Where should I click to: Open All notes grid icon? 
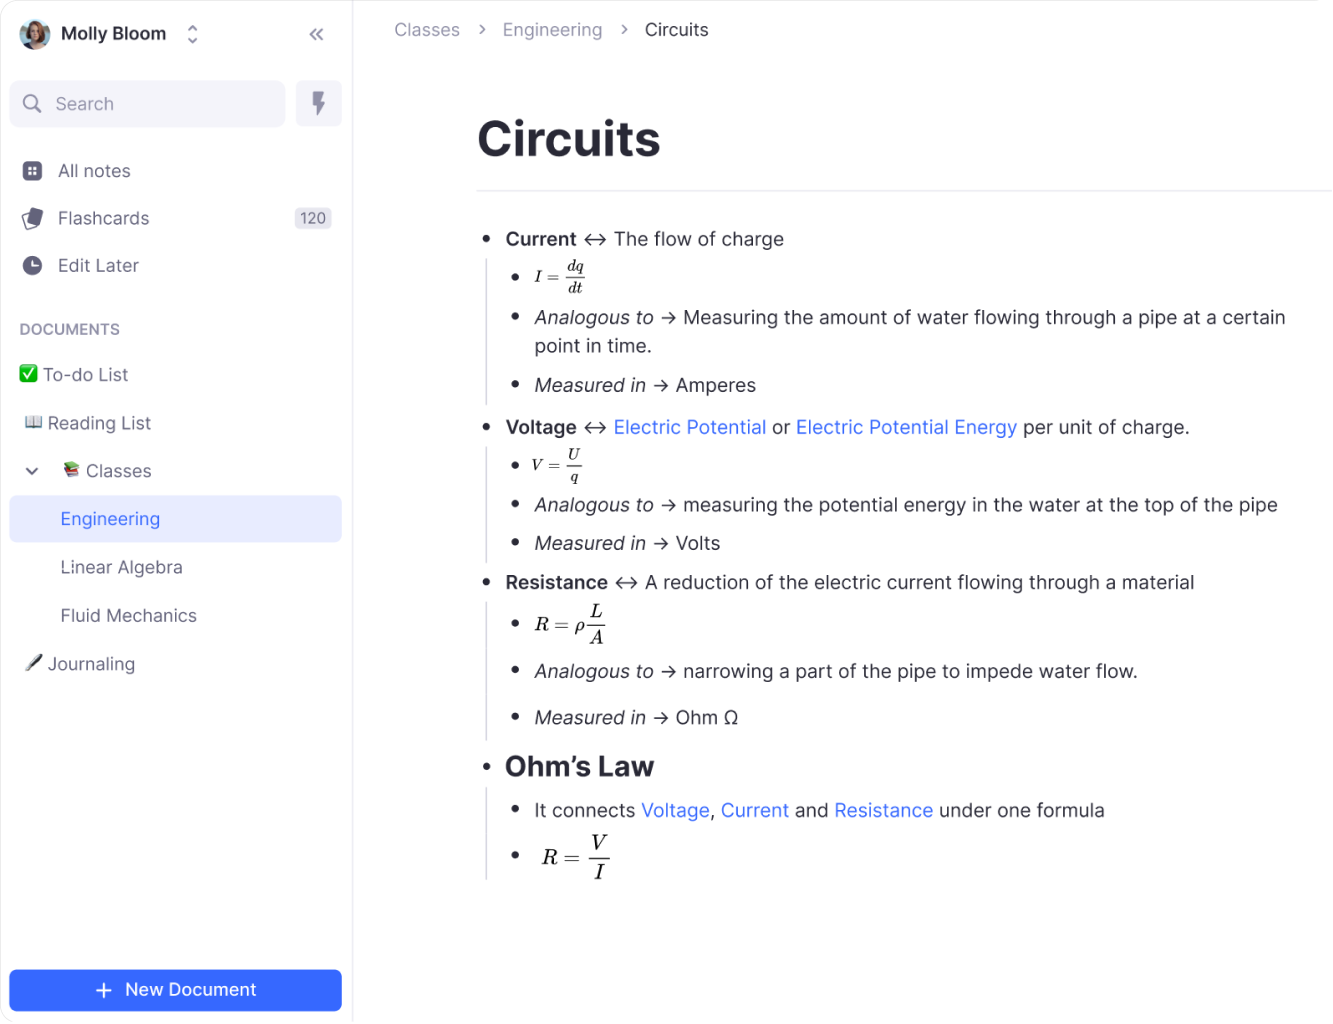point(32,171)
